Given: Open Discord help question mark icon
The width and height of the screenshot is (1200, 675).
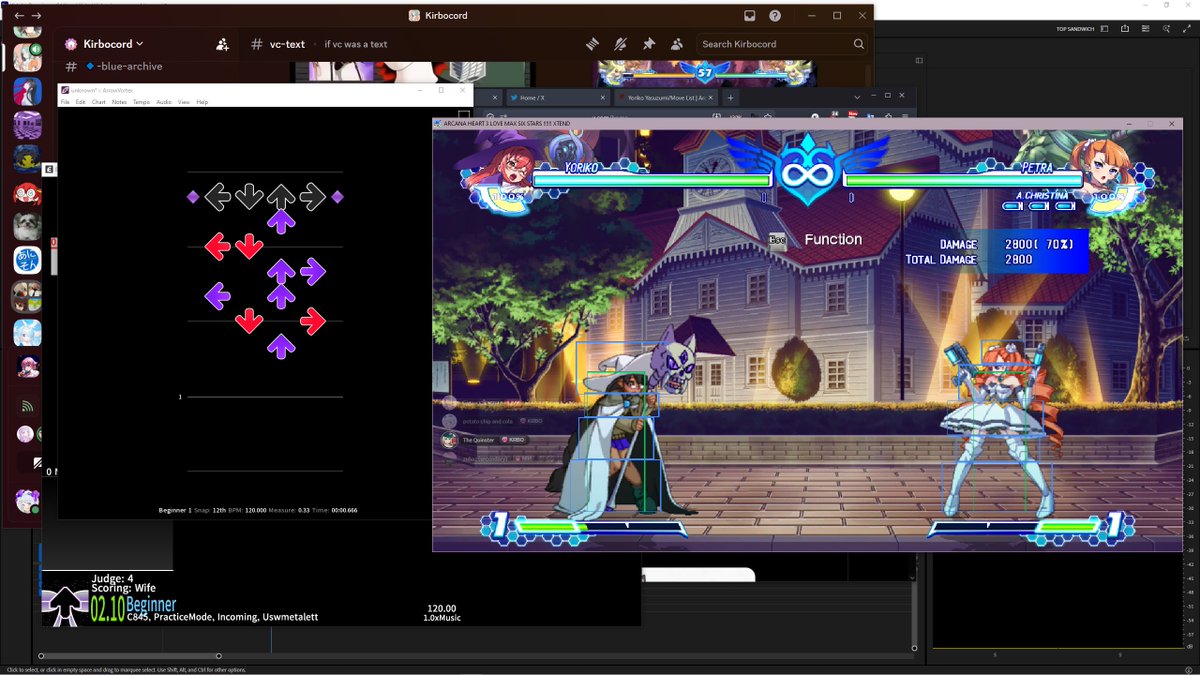Looking at the screenshot, I should coord(775,16).
